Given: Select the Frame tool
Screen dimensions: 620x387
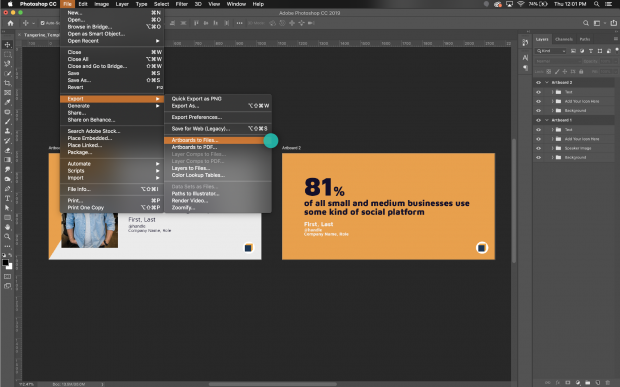Looking at the screenshot, I should pos(8,93).
